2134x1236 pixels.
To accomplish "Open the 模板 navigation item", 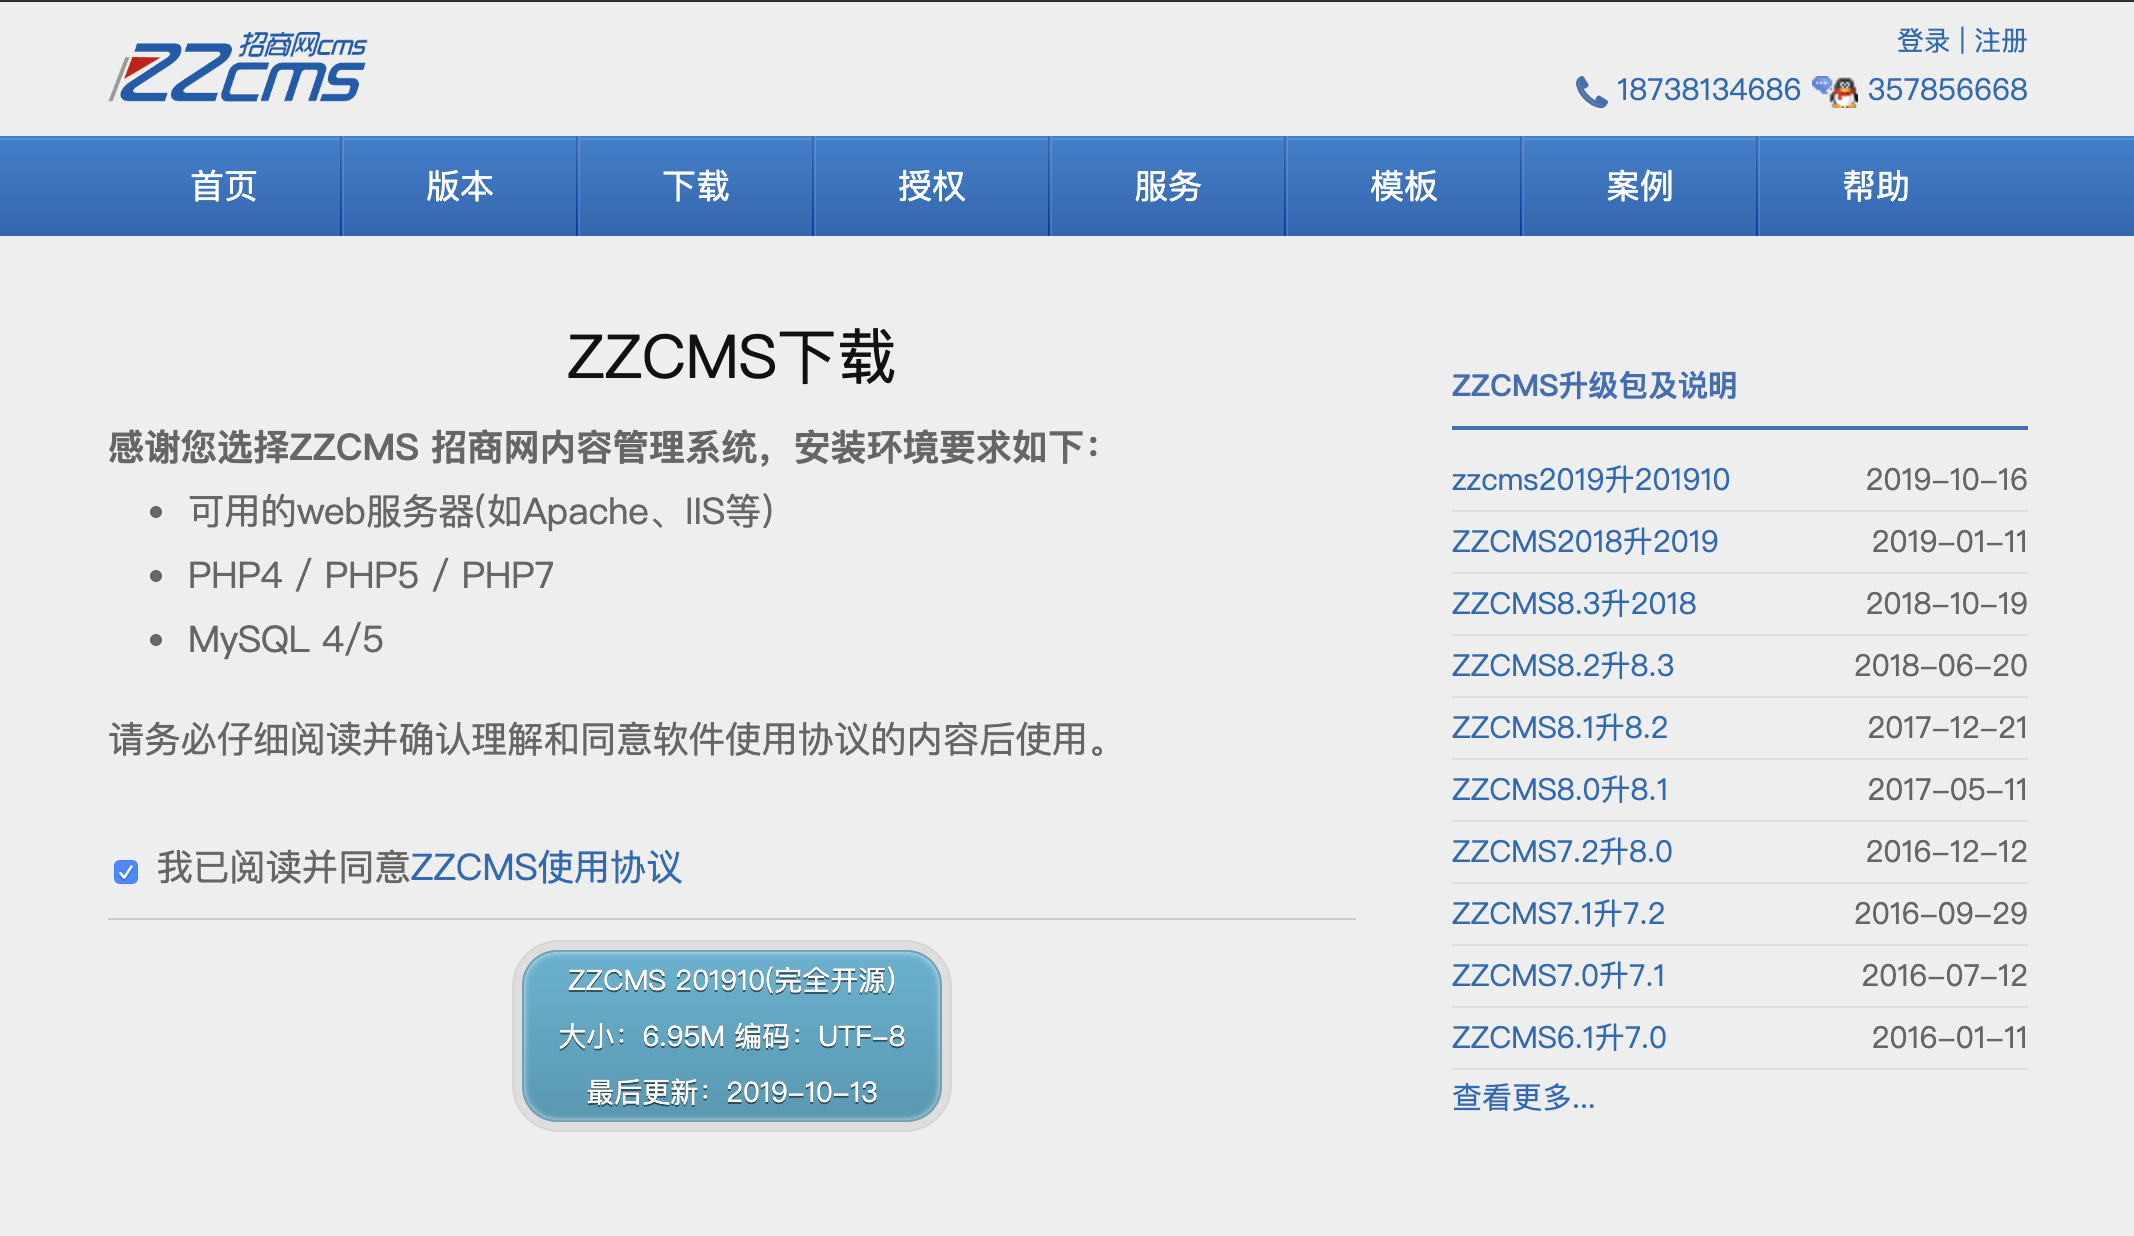I will point(1404,186).
